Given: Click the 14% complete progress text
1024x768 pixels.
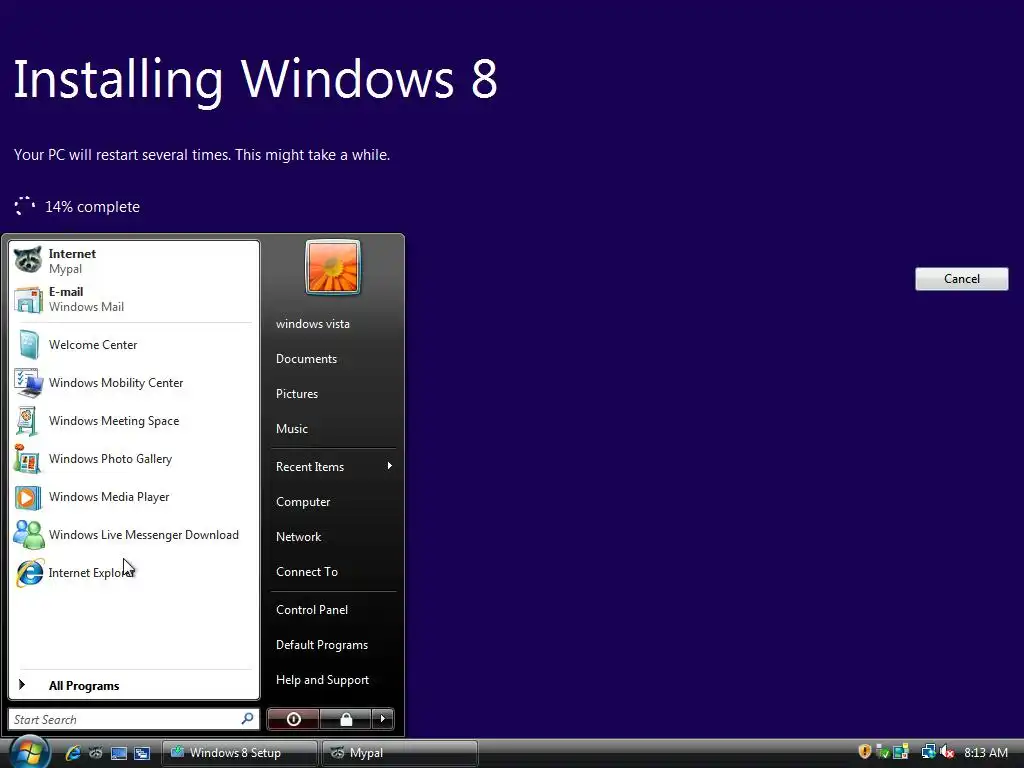Looking at the screenshot, I should (92, 206).
